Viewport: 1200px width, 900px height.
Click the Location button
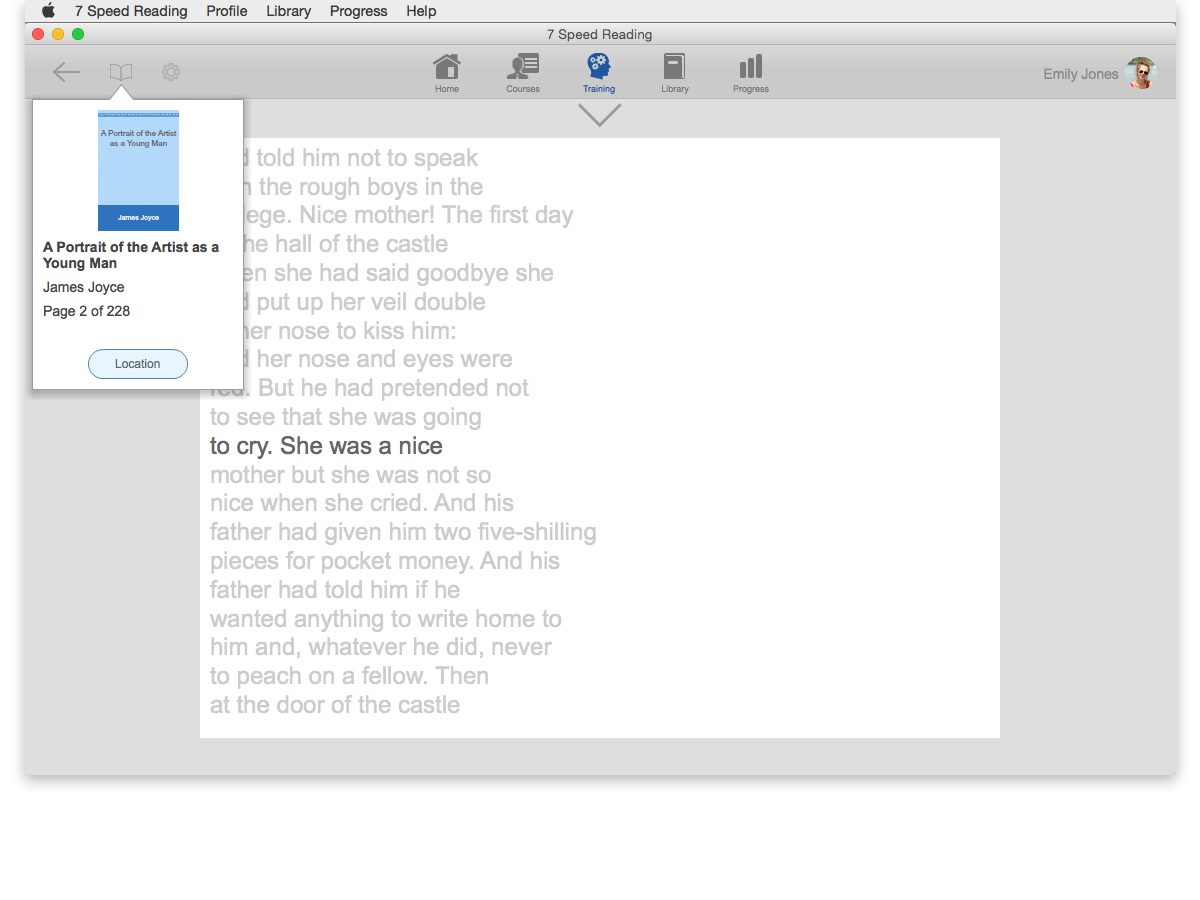(x=138, y=364)
